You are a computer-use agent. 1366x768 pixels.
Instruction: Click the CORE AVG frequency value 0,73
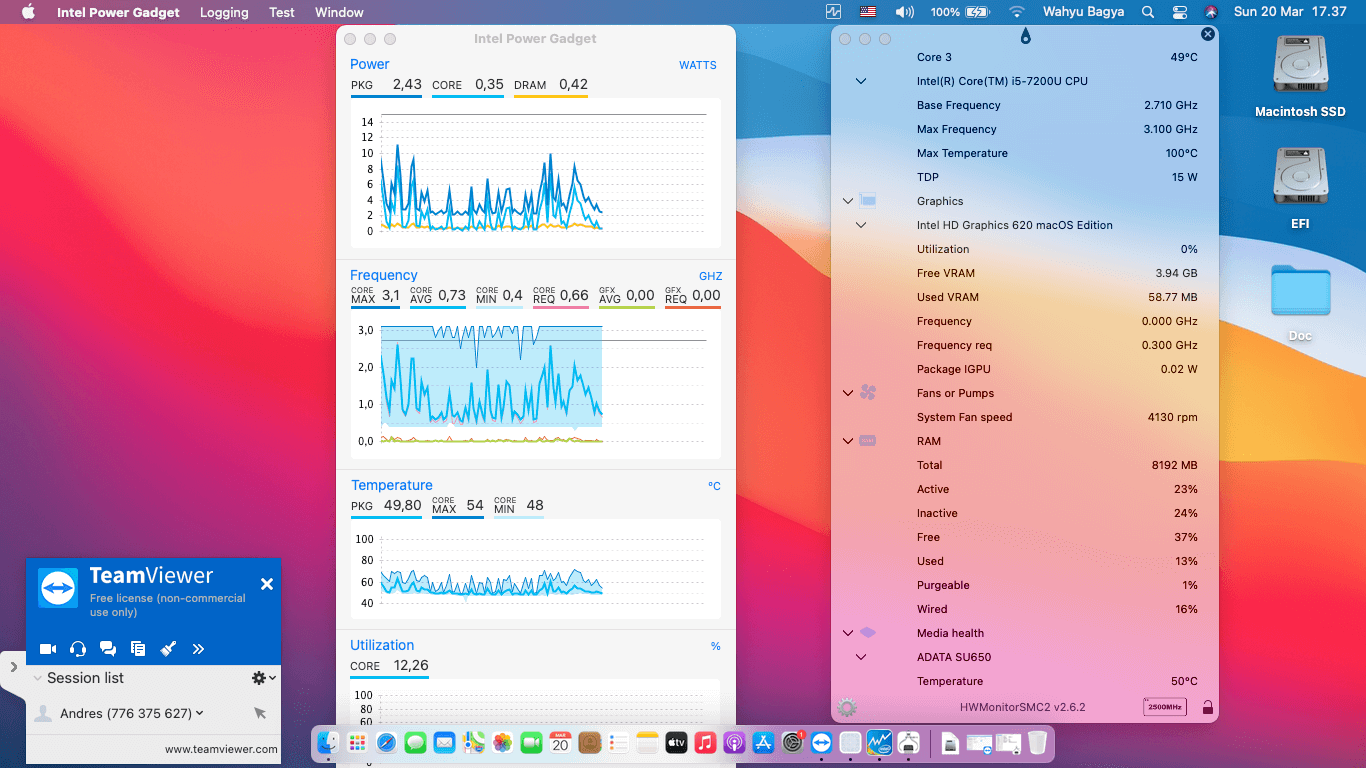[x=452, y=295]
